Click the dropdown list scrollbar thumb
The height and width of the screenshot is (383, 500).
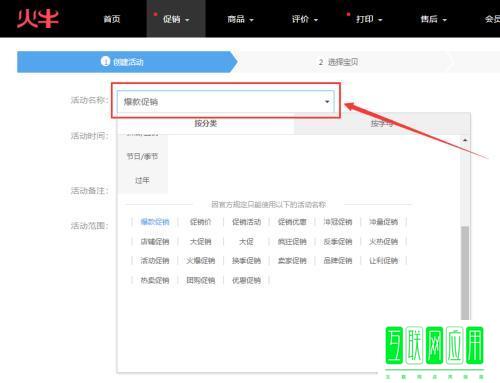[x=465, y=273]
